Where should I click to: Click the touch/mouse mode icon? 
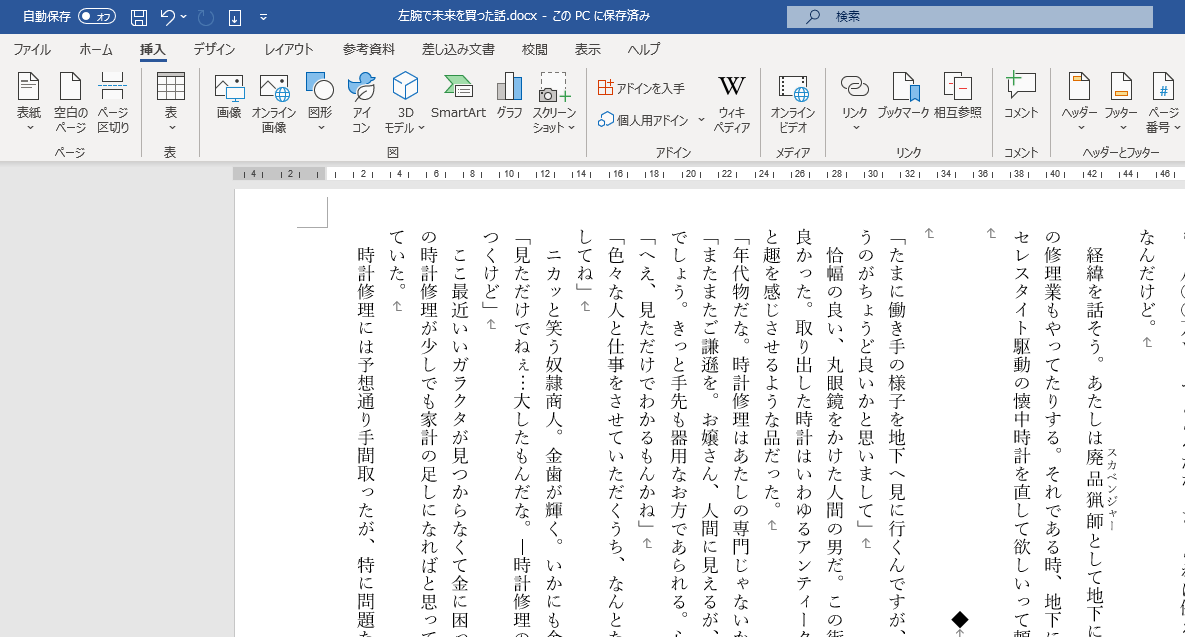click(x=235, y=17)
